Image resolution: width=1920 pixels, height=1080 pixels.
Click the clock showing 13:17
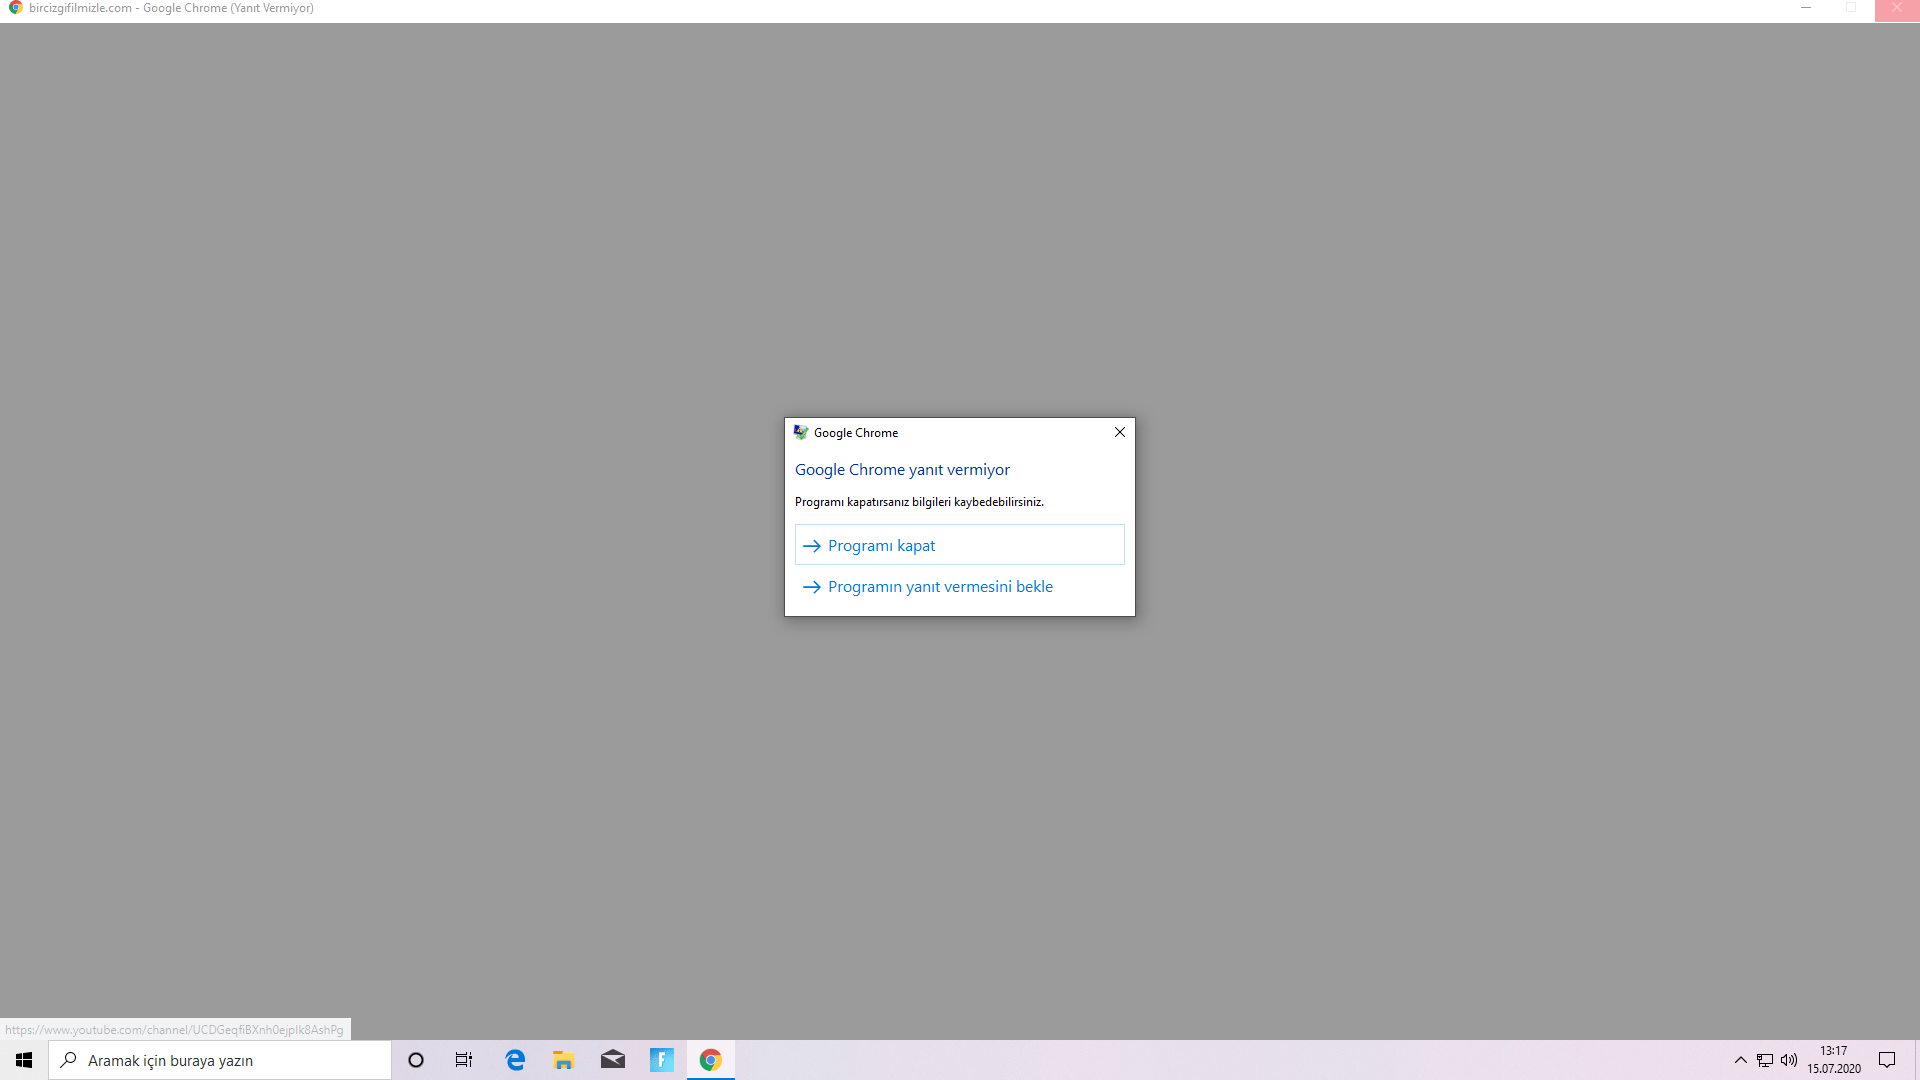click(x=1833, y=1060)
